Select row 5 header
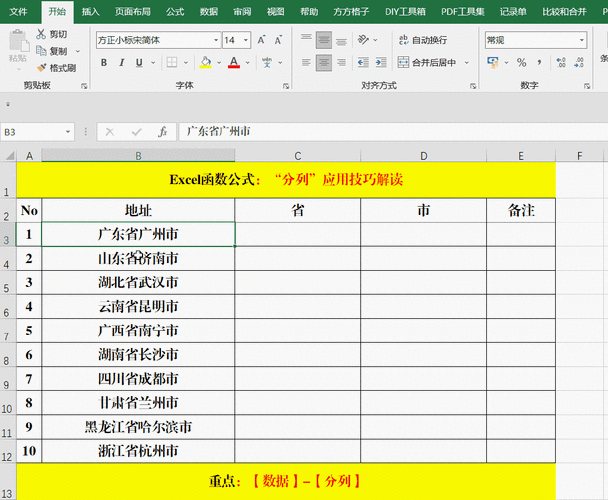This screenshot has height=500, width=608. [7, 283]
